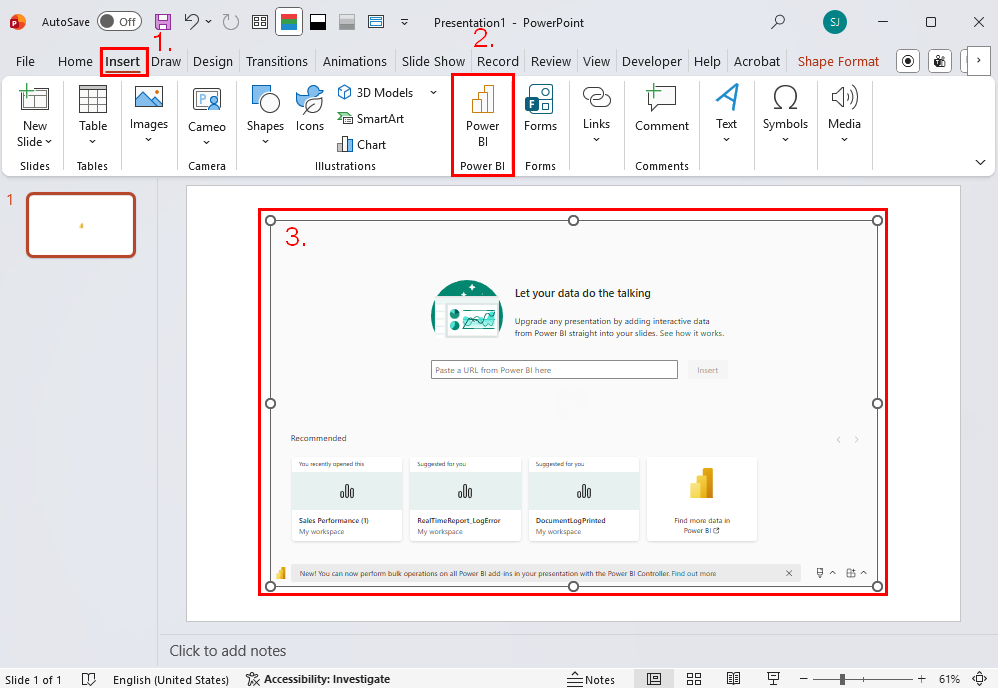Switch to Slide Sorter view
Screen dimensions: 998x688
(x=694, y=678)
